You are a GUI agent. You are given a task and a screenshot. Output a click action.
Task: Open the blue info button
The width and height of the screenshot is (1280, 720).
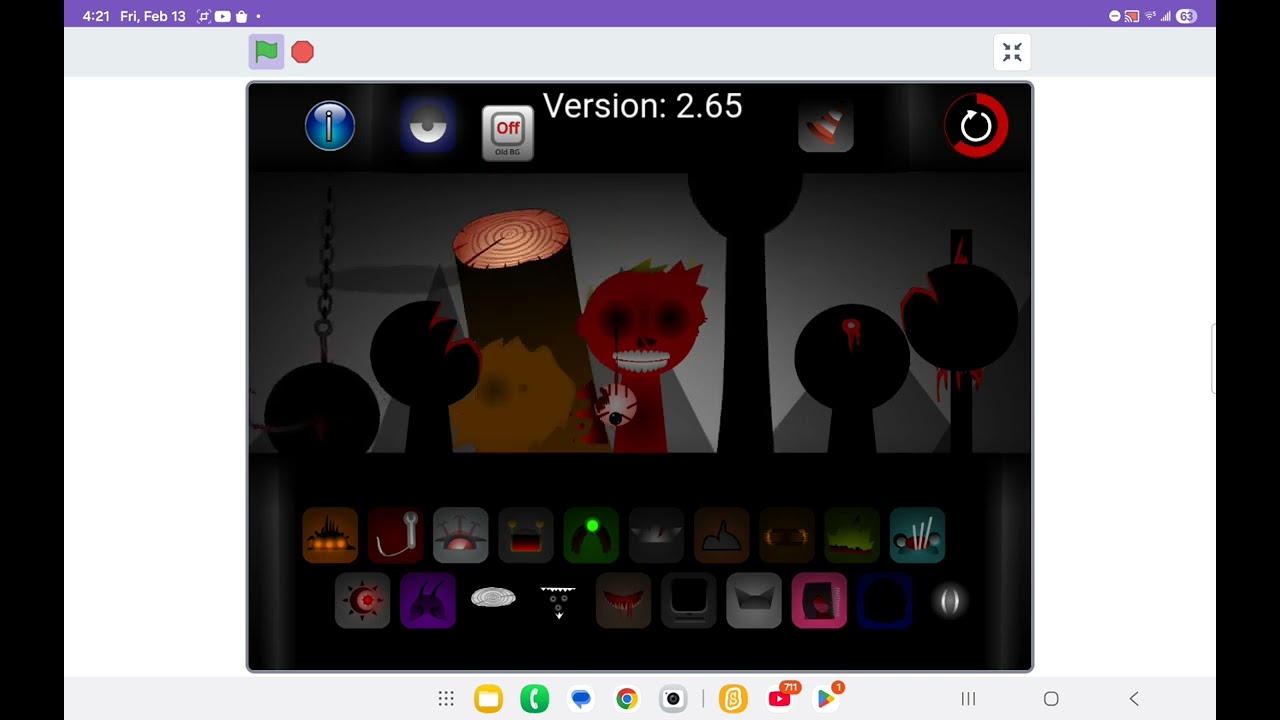pyautogui.click(x=330, y=126)
